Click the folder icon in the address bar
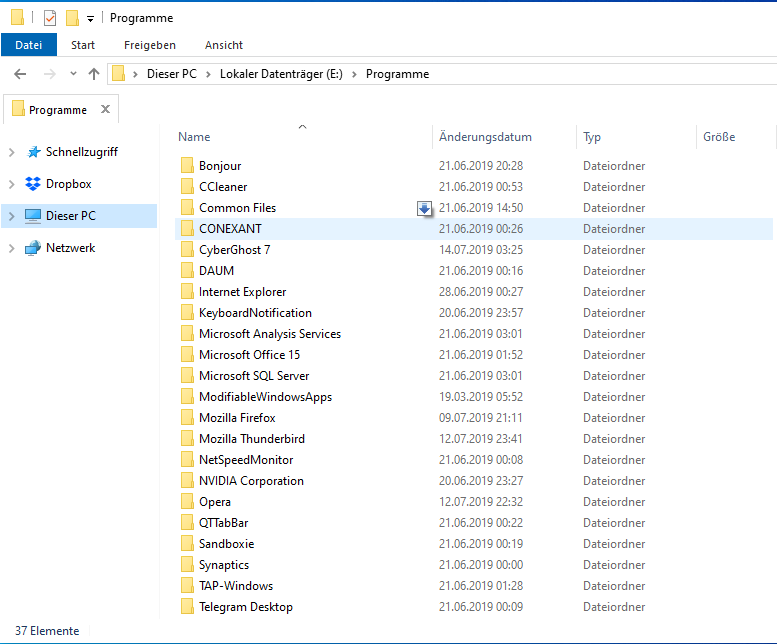The width and height of the screenshot is (777, 644). click(x=118, y=74)
